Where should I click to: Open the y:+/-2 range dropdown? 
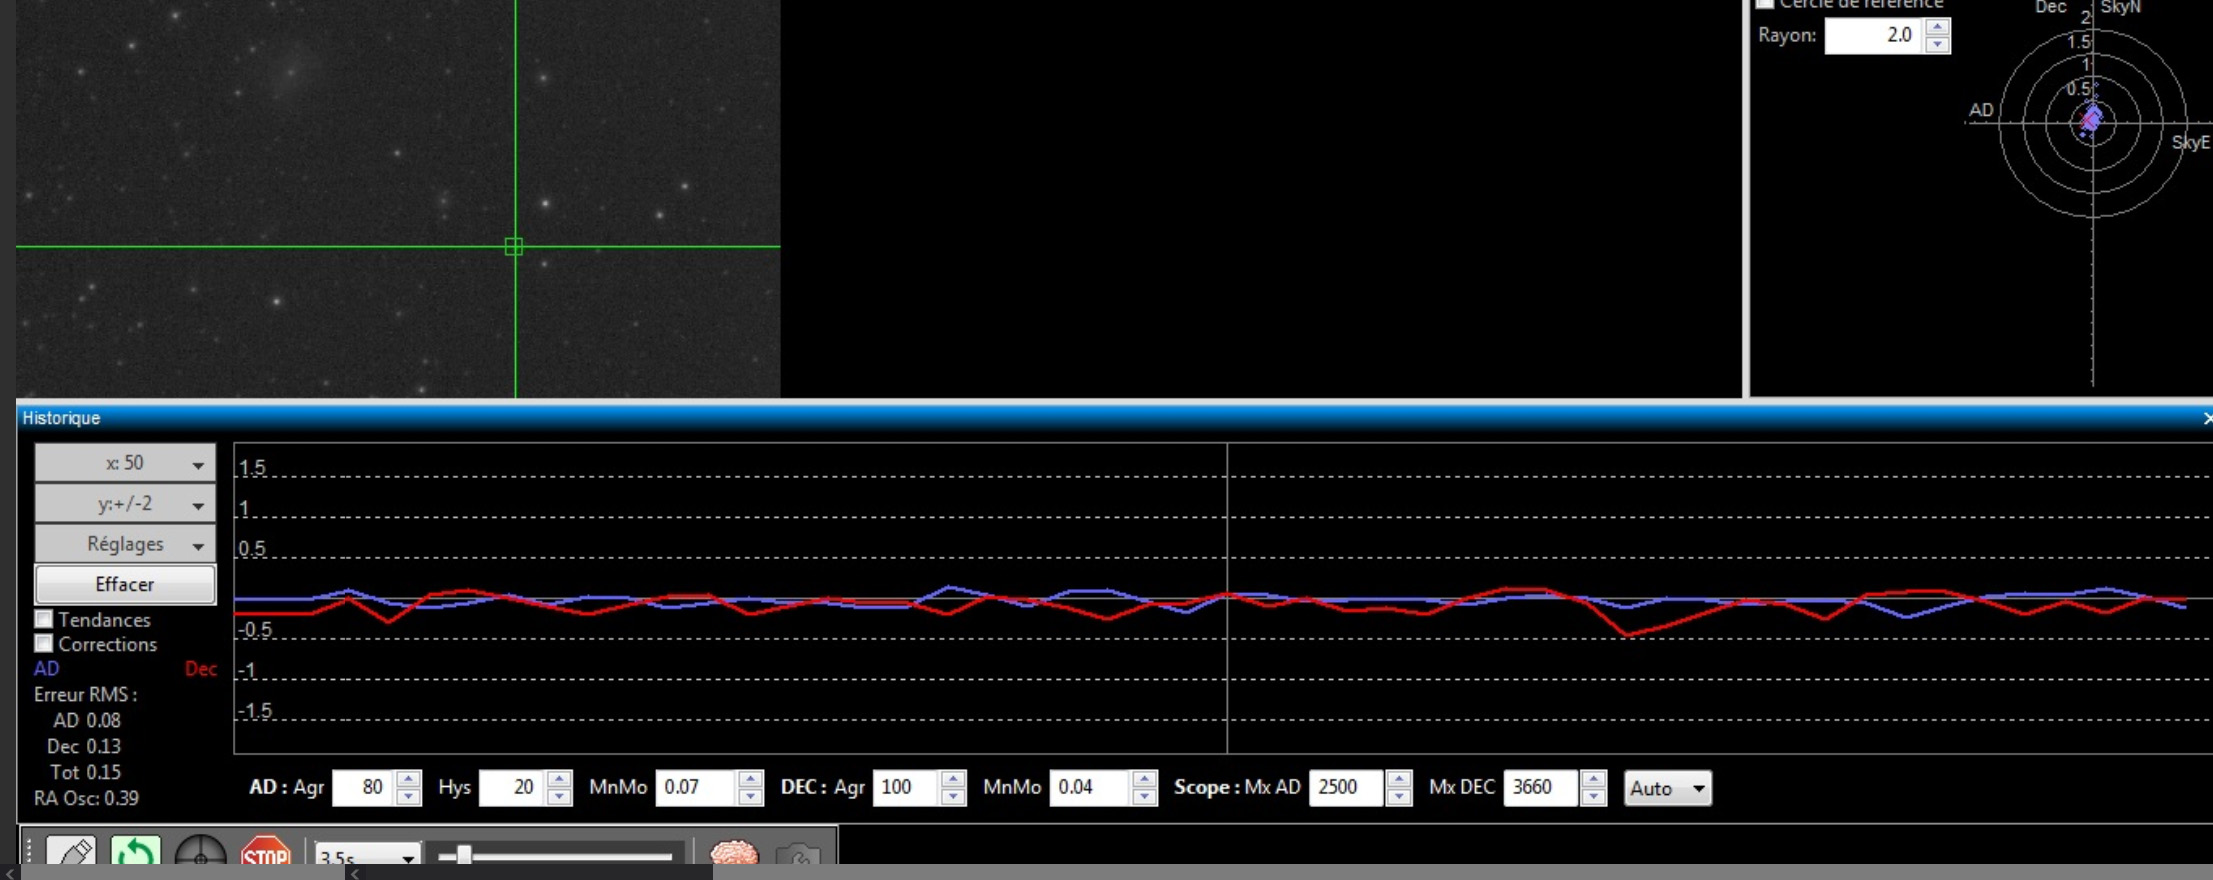(x=125, y=504)
